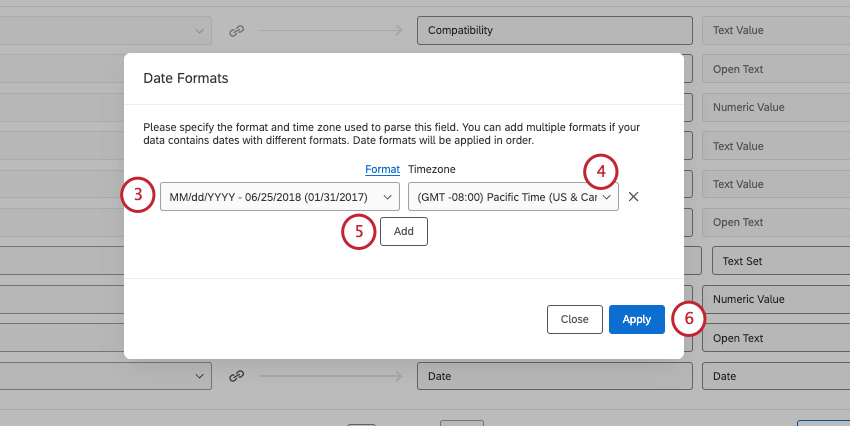Click the Format help link
This screenshot has height=426, width=850.
pos(382,170)
